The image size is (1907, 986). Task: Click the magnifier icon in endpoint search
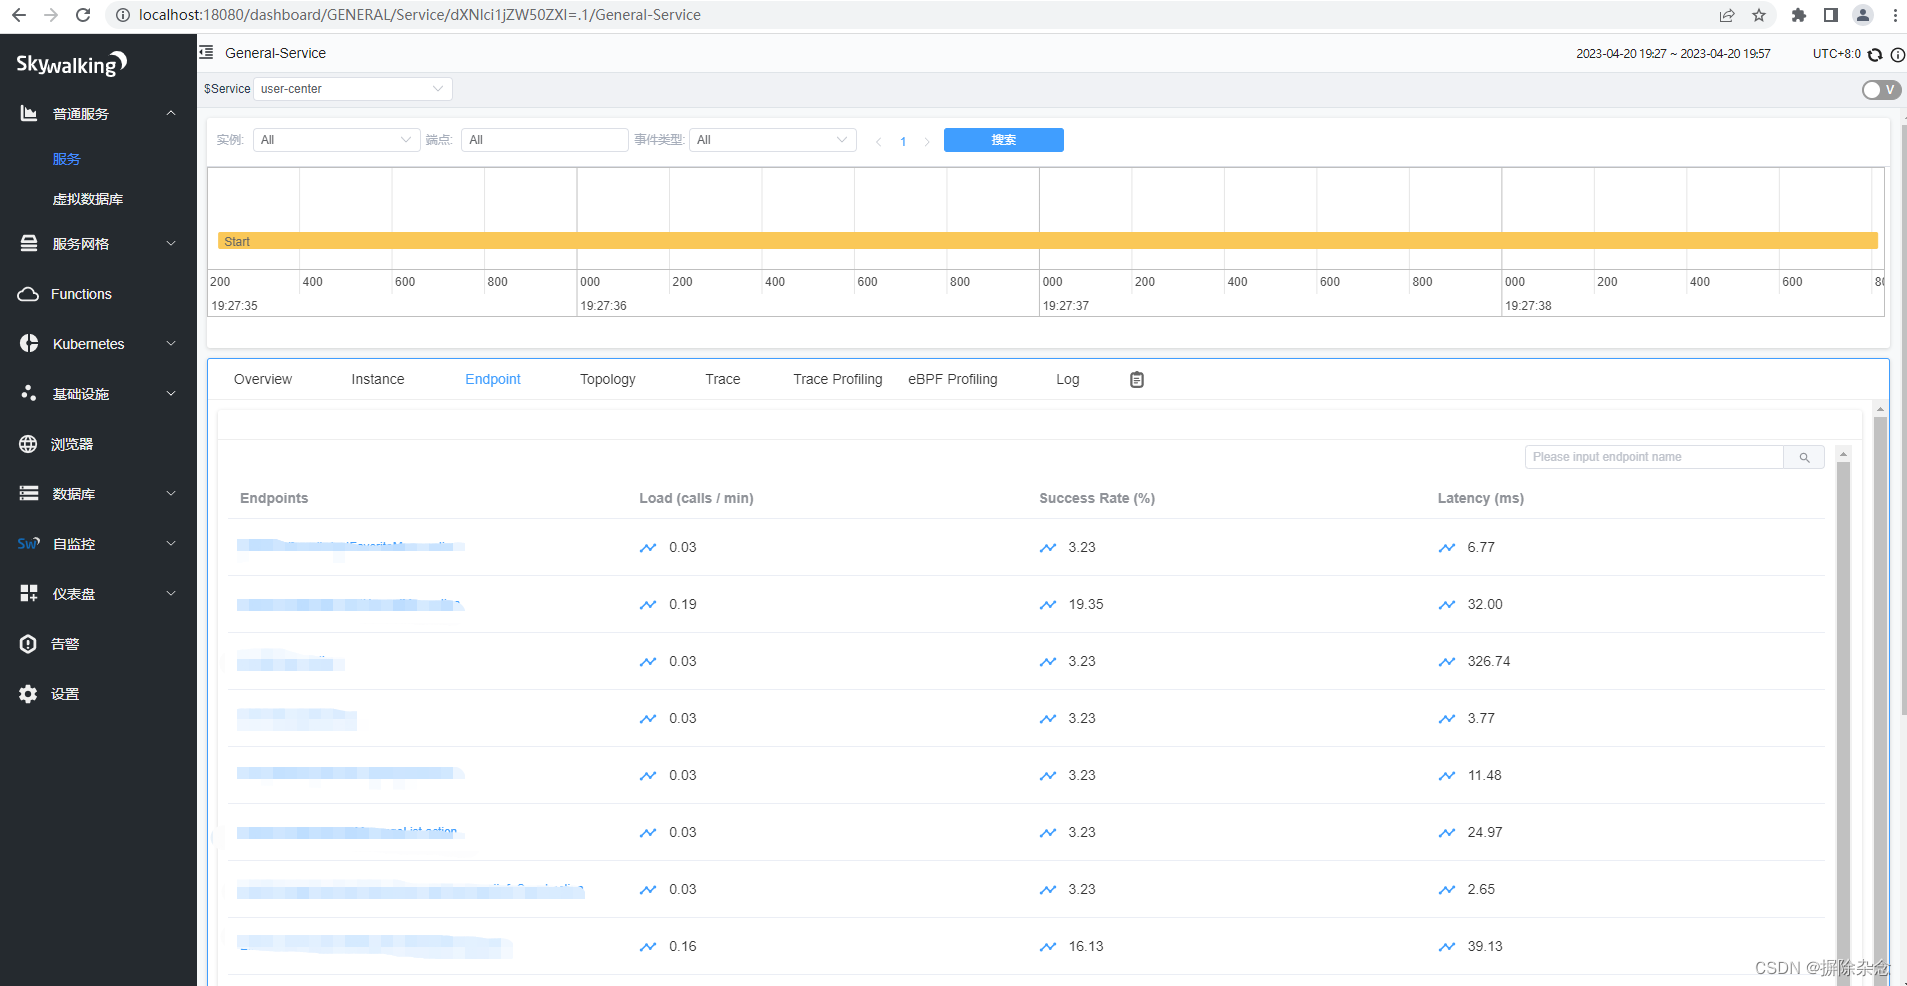1804,457
